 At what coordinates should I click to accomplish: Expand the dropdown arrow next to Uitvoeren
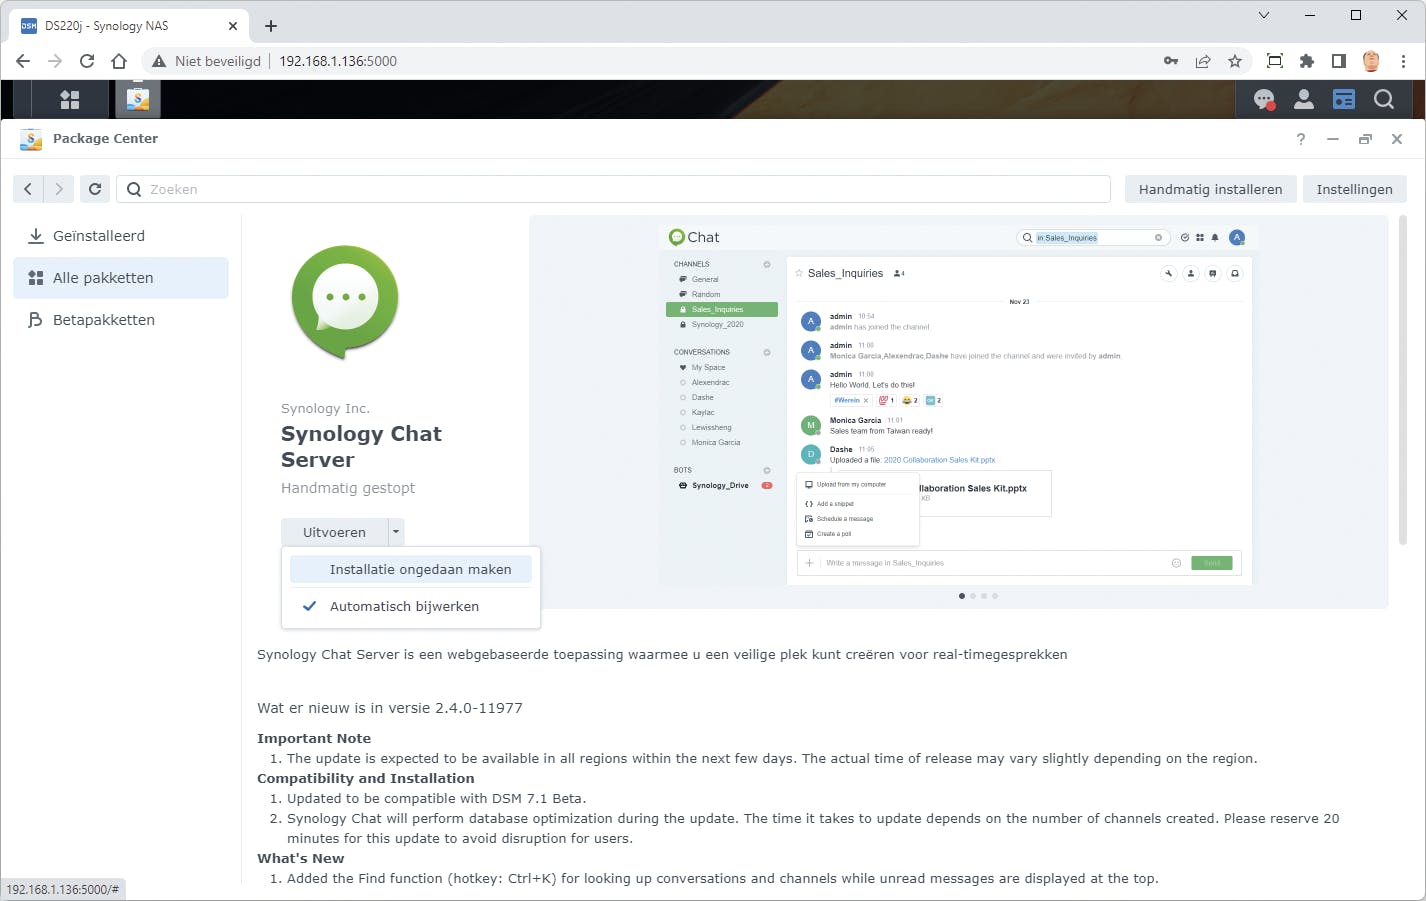coord(396,532)
